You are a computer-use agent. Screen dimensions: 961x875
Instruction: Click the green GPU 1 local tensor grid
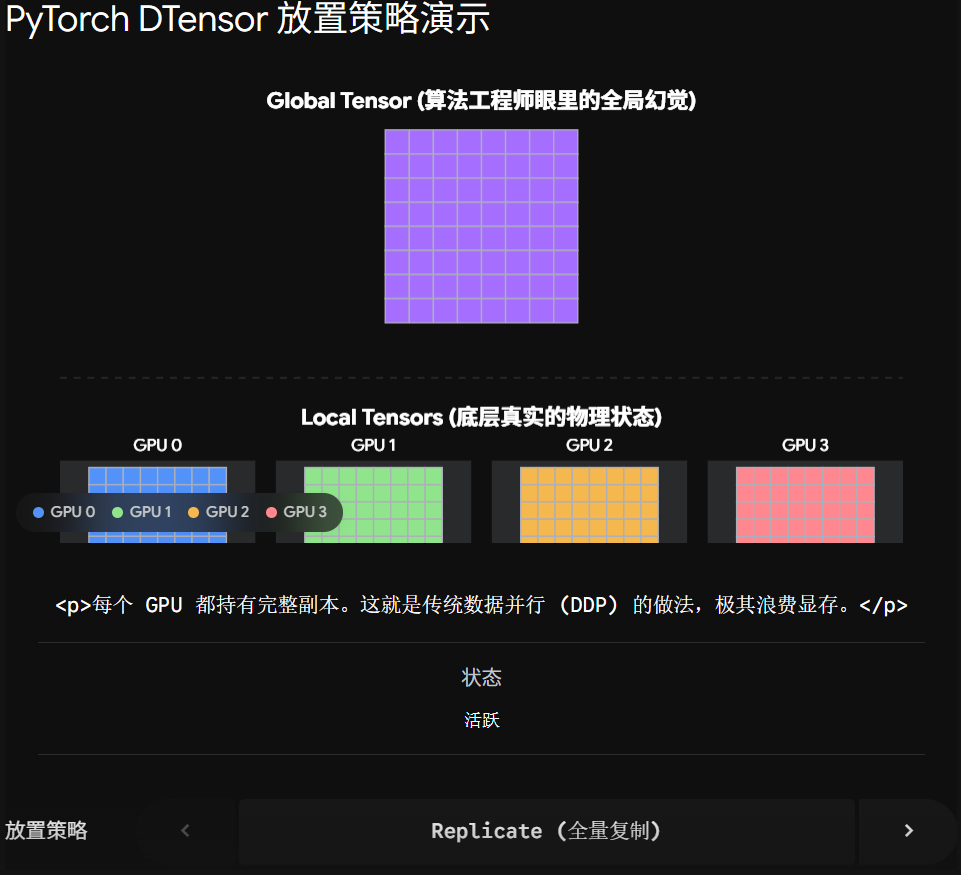(x=373, y=504)
